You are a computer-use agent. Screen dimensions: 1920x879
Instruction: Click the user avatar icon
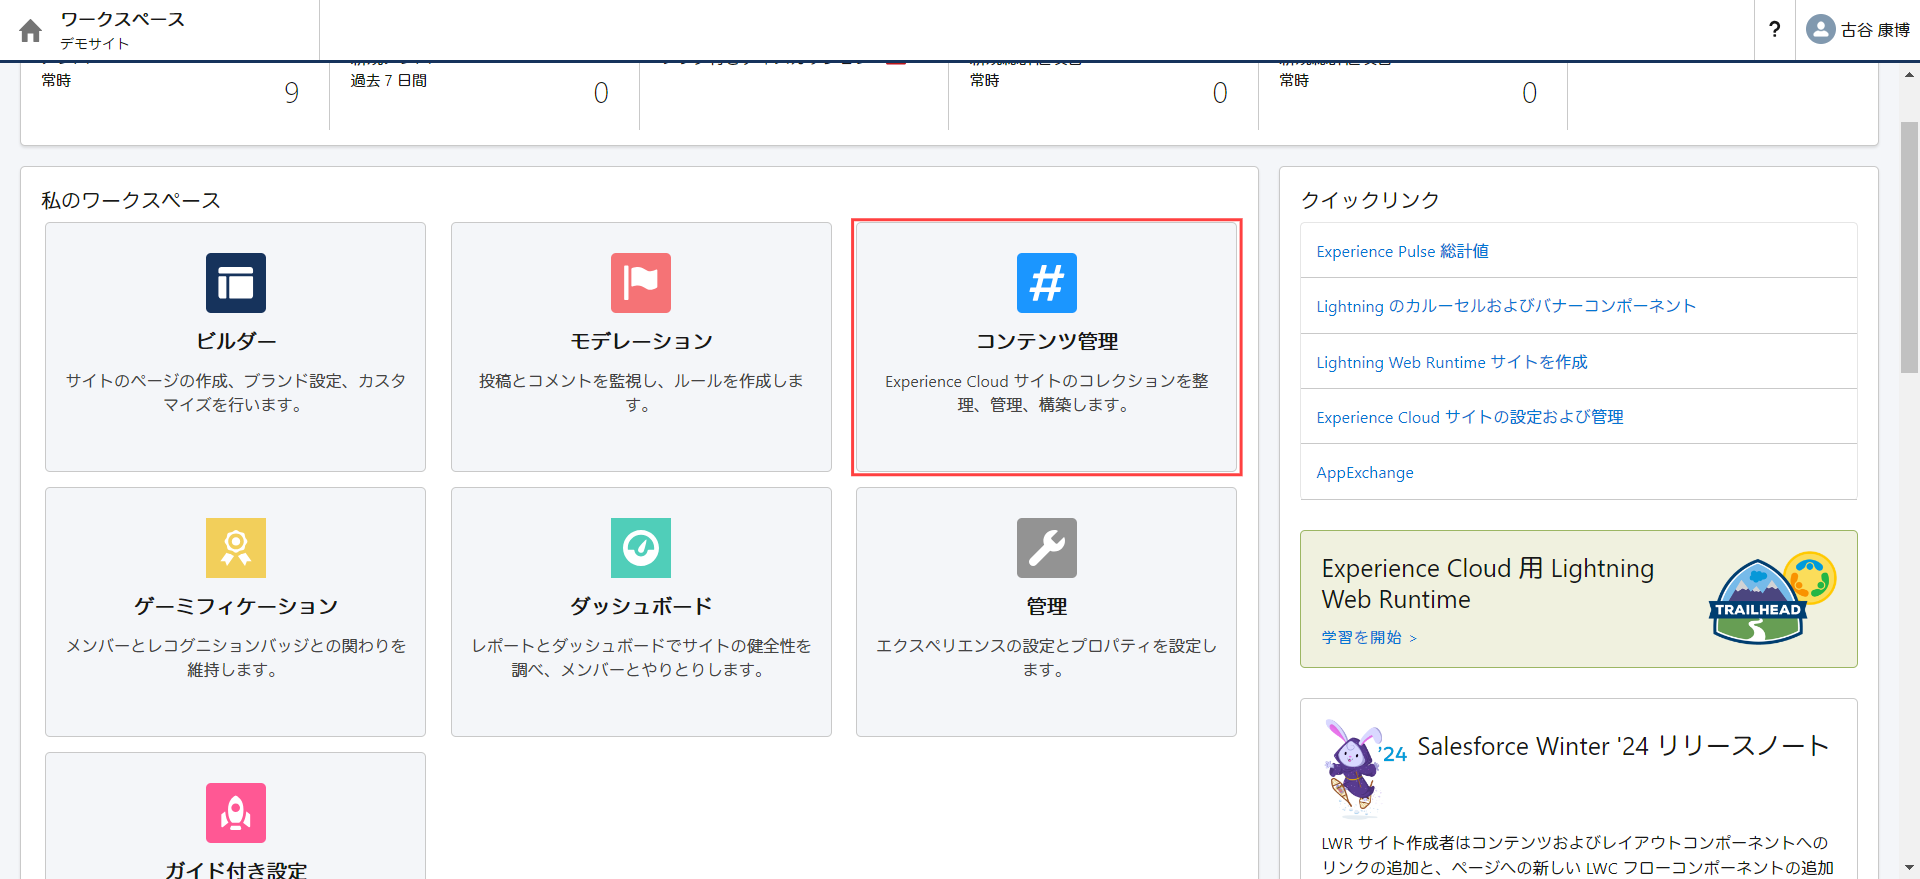1820,29
